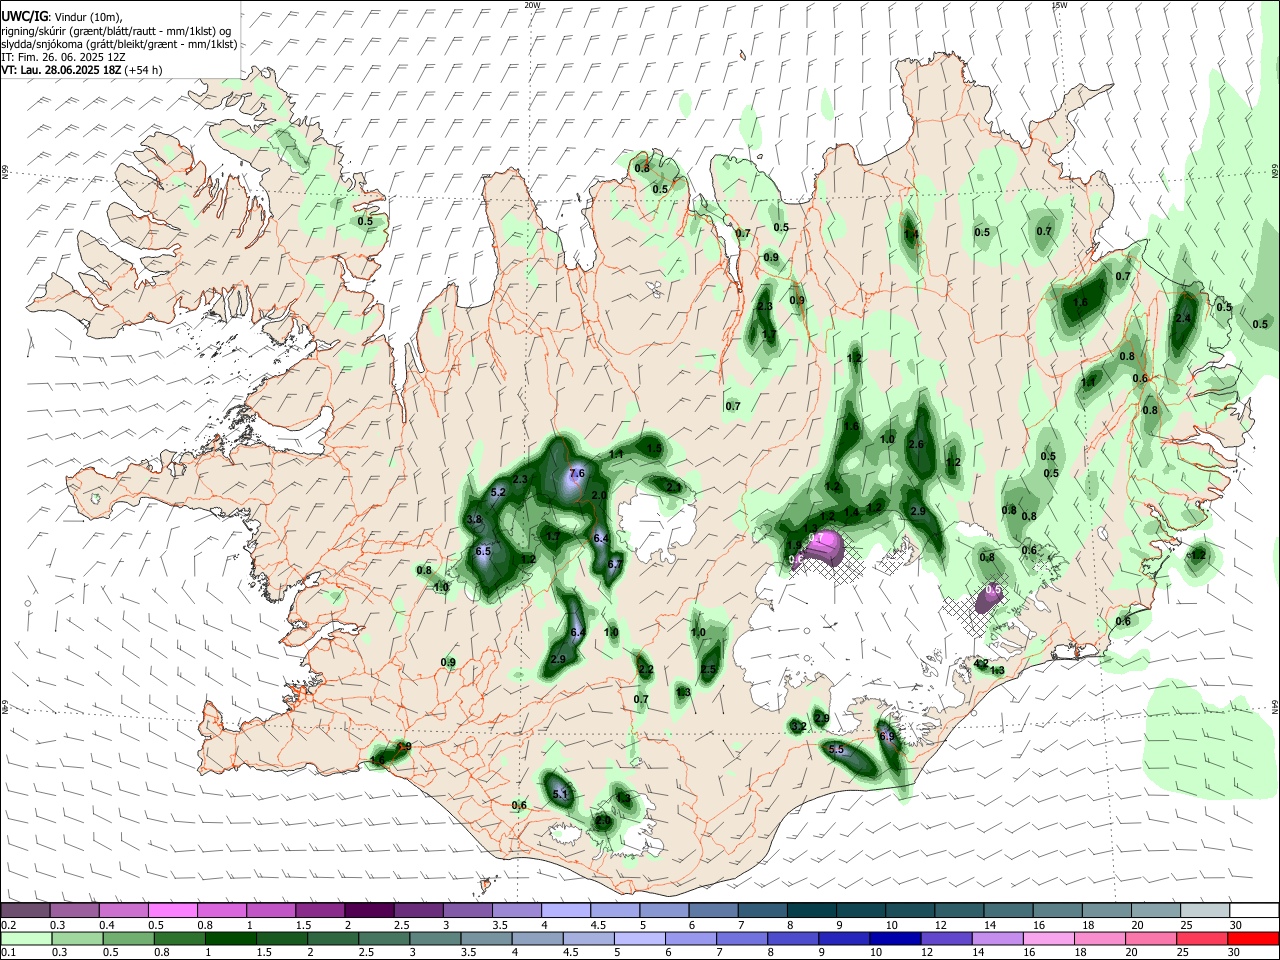Click the 15W longitude label
The height and width of the screenshot is (960, 1280).
pos(1059,5)
